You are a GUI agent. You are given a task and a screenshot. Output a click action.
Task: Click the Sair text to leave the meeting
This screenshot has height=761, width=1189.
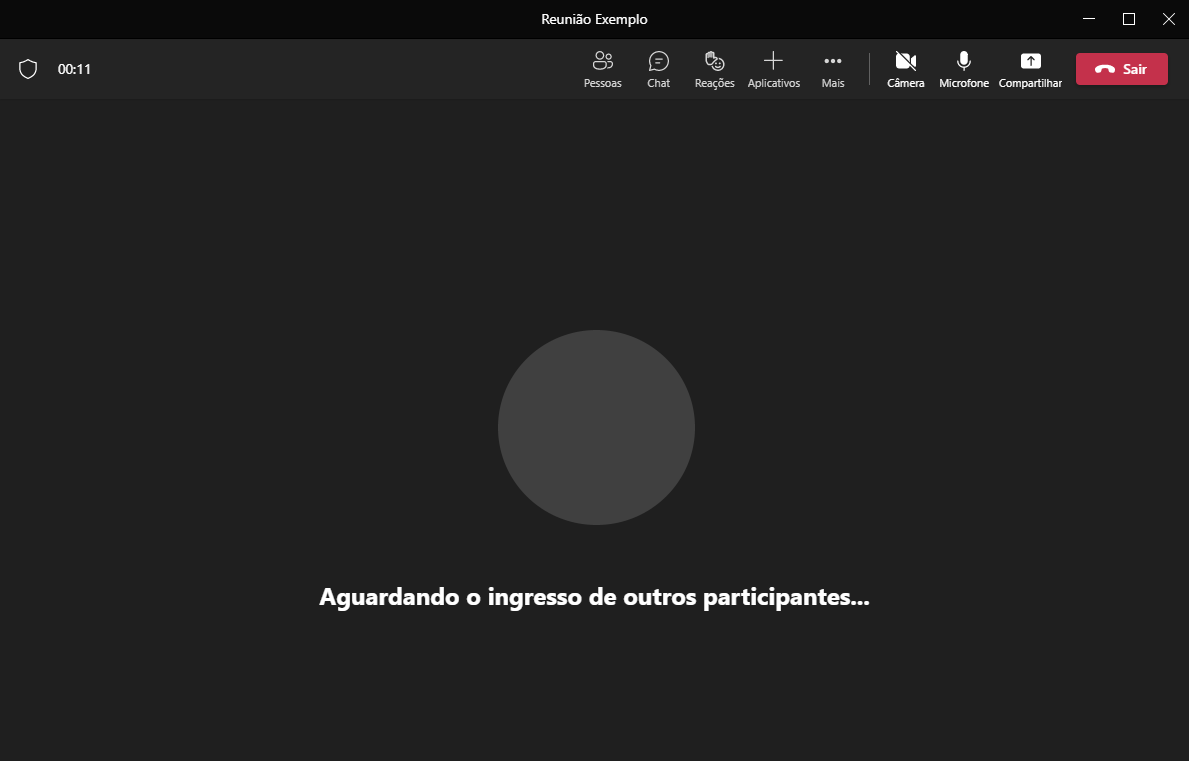(1135, 69)
